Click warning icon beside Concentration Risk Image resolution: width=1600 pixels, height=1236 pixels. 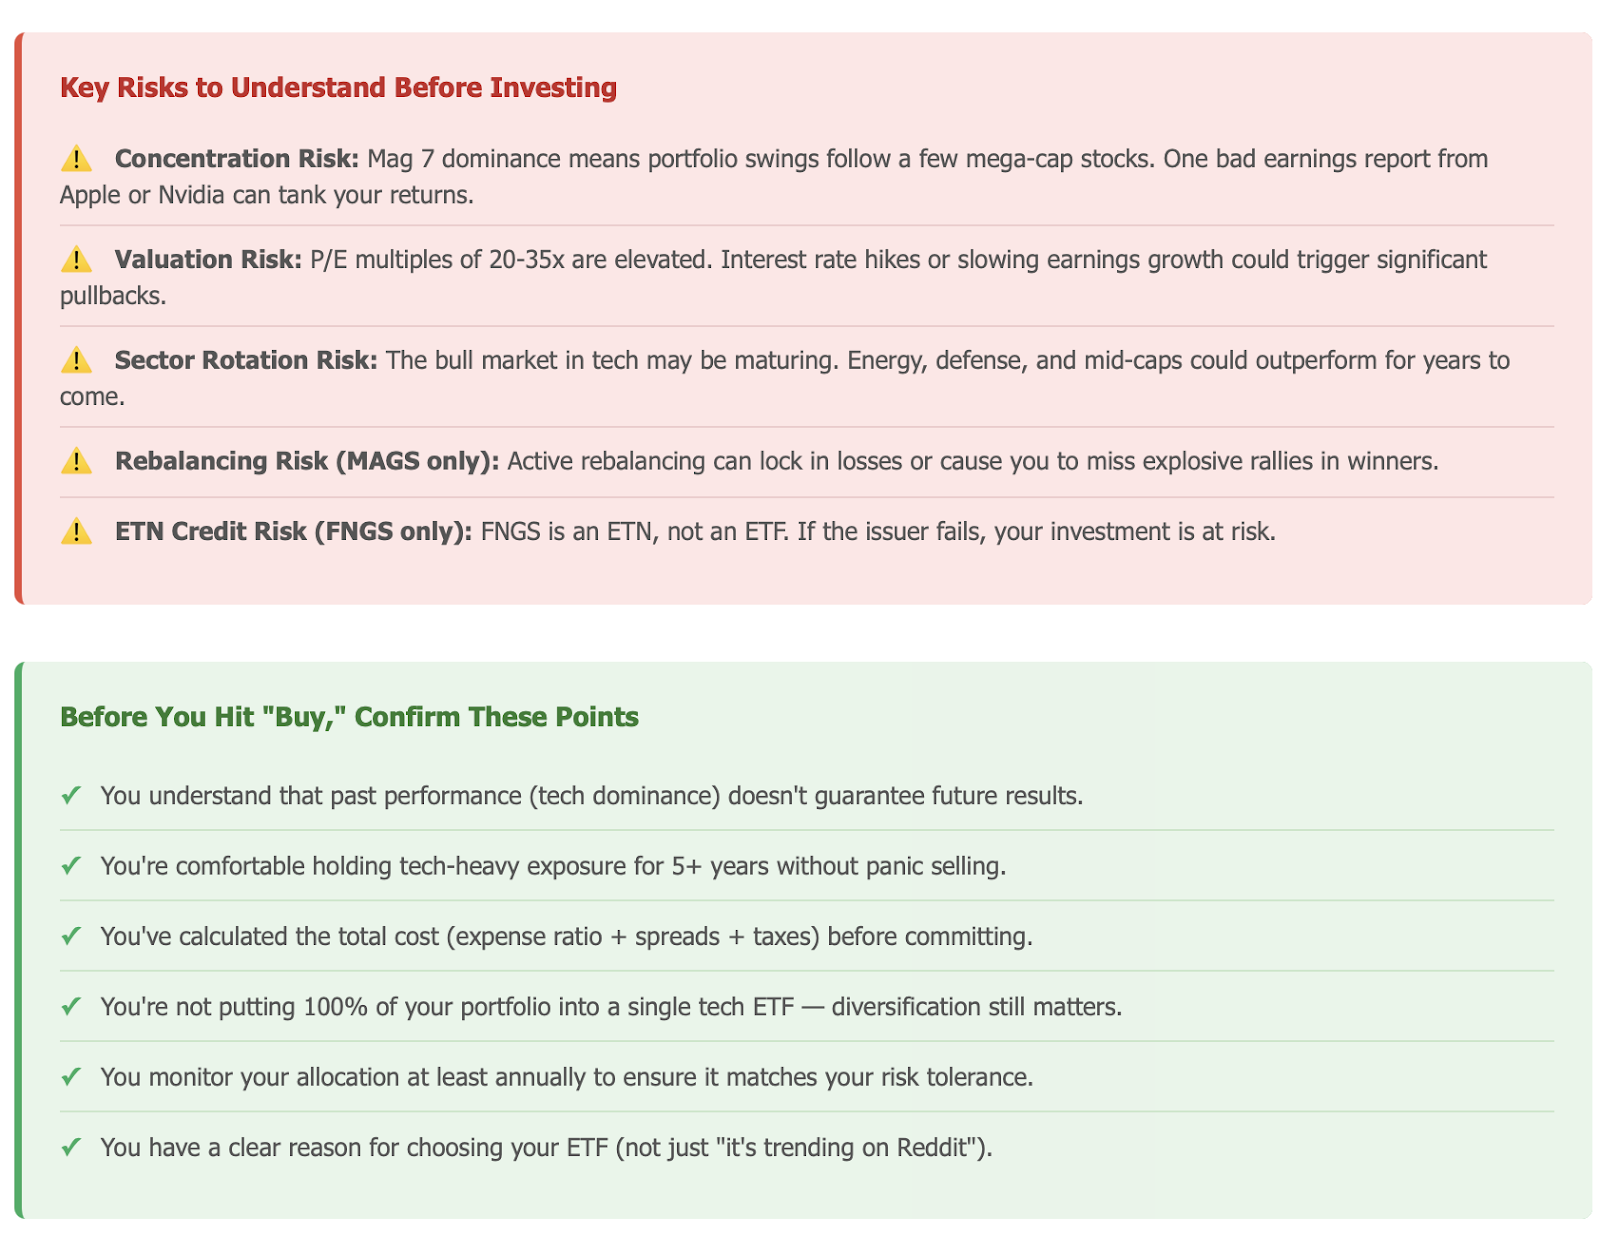[76, 159]
